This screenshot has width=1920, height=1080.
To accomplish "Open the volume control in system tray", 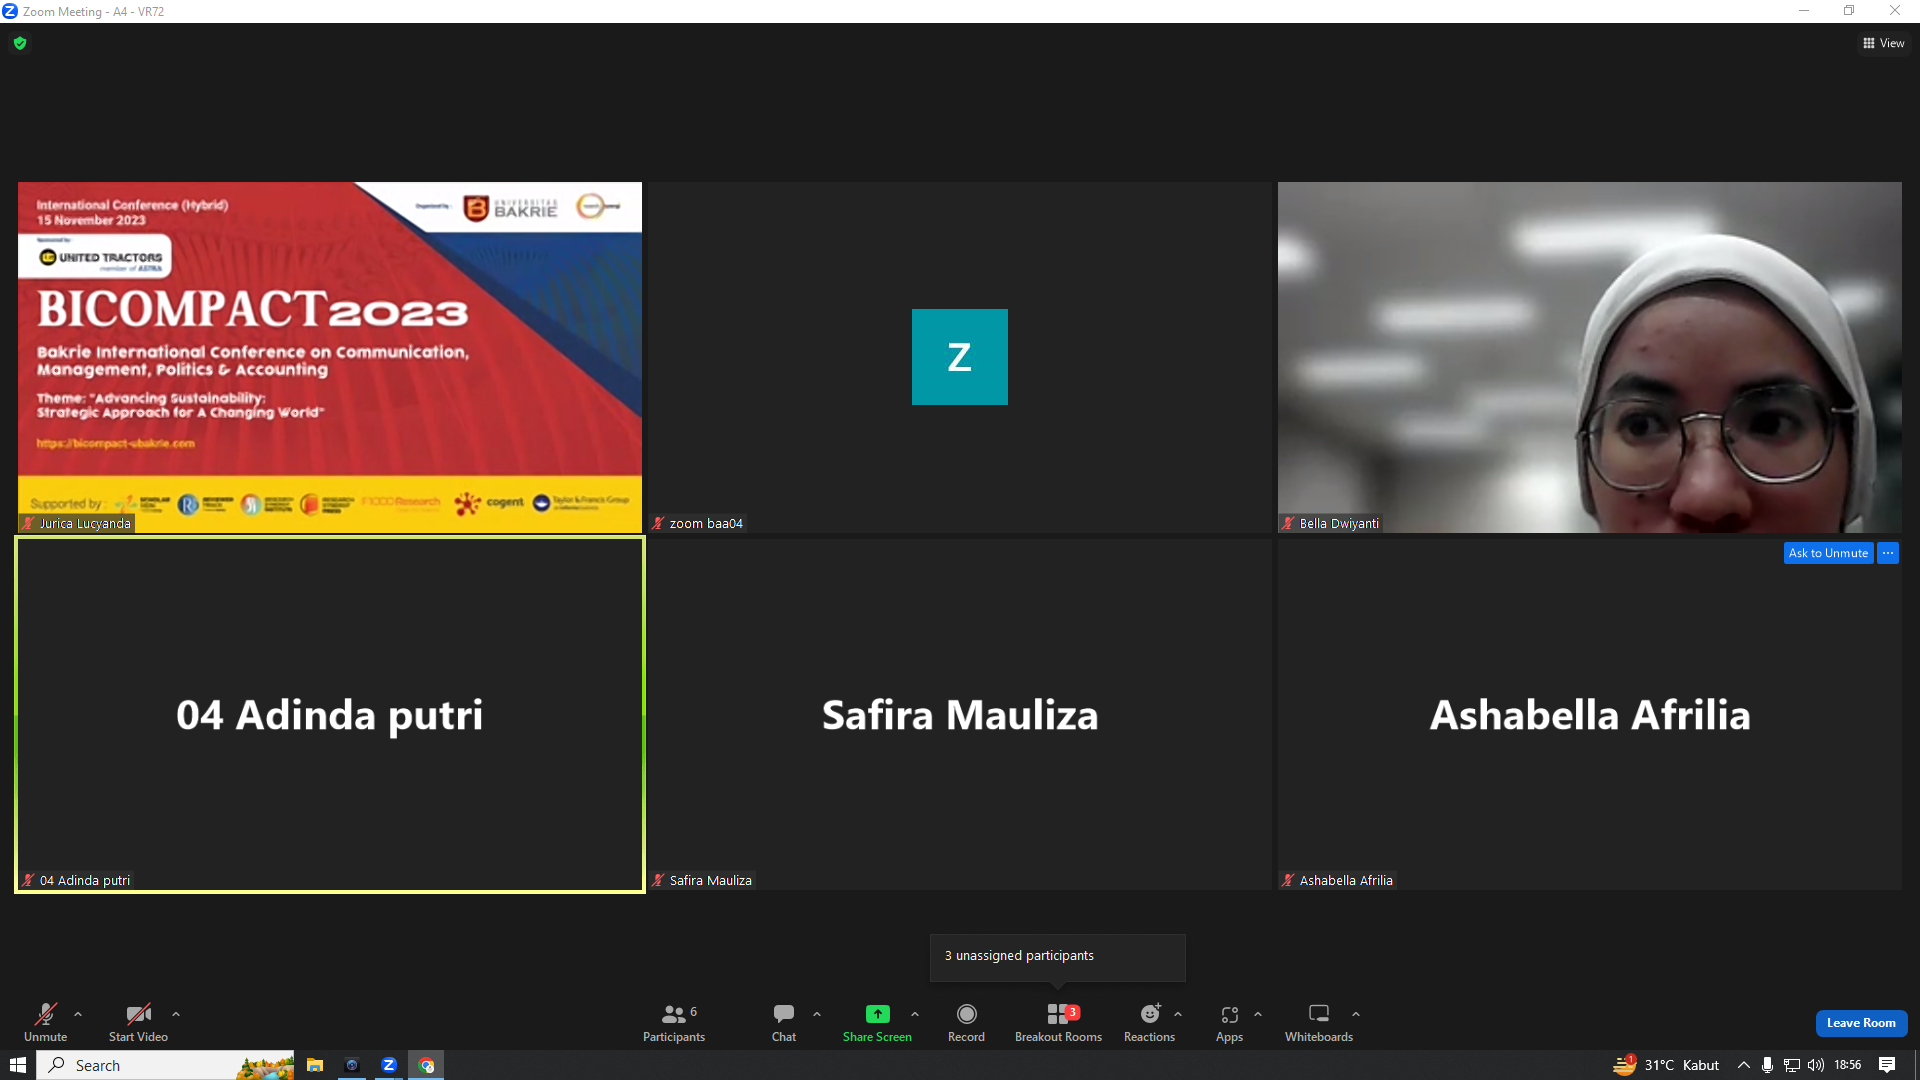I will 1816,1065.
